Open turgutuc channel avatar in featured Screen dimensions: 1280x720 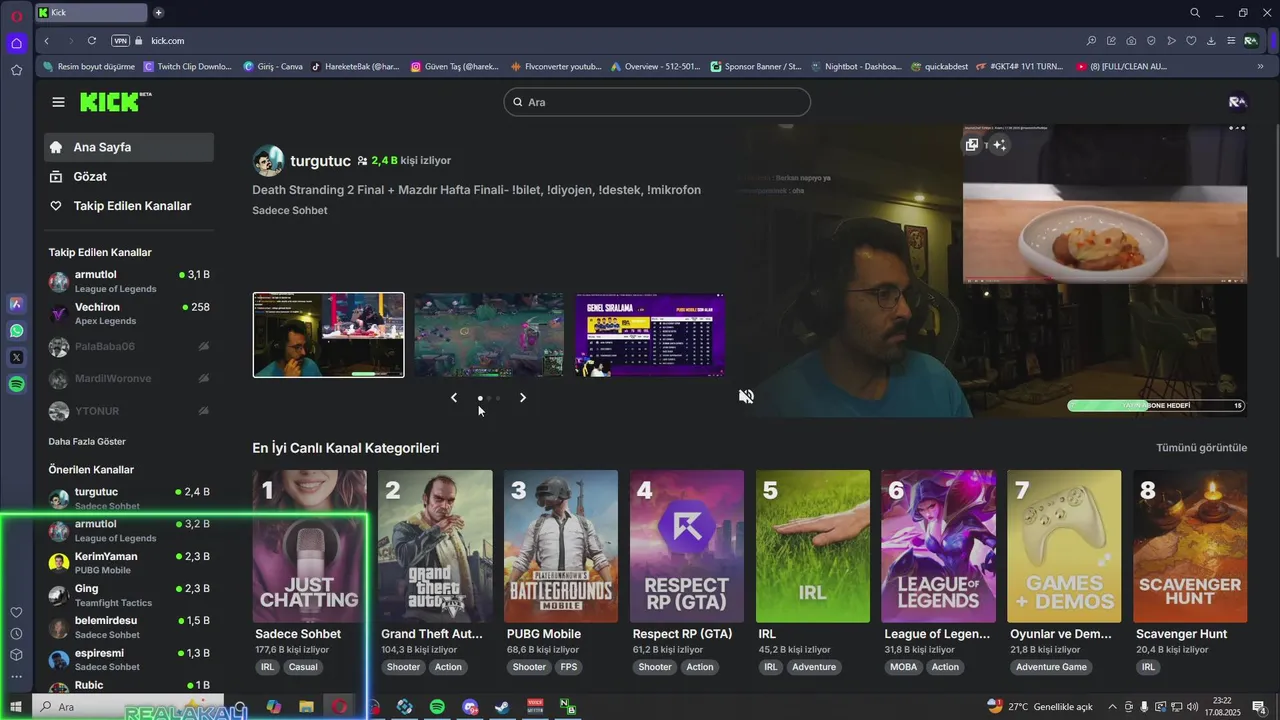click(268, 161)
